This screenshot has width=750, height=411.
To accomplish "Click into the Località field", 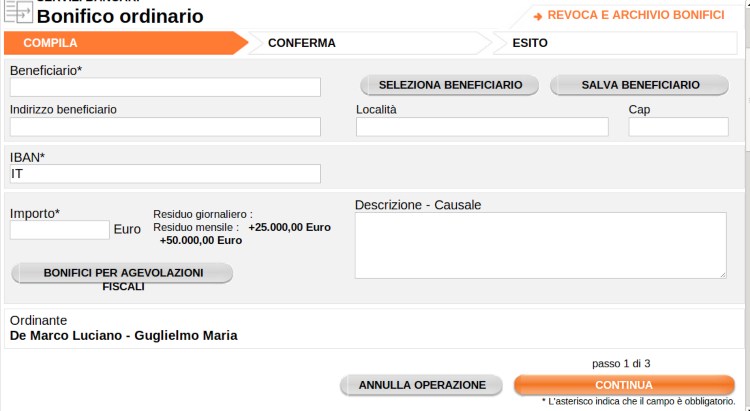I will 482,127.
